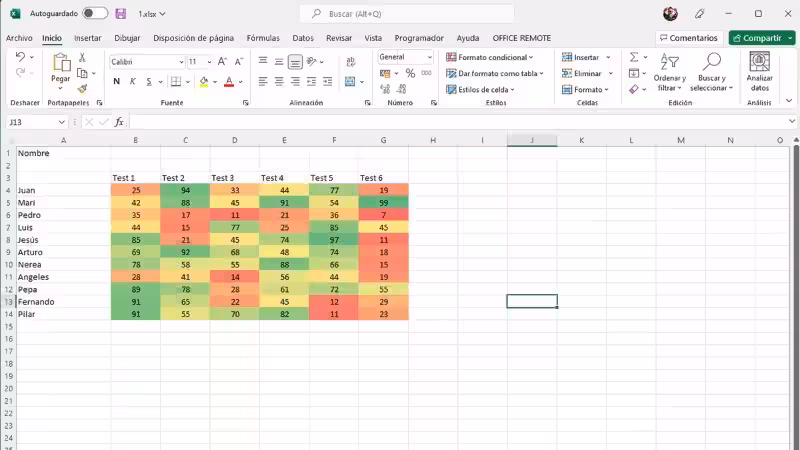The width and height of the screenshot is (800, 450).
Task: Switch to the Insertar tab
Action: click(x=88, y=38)
